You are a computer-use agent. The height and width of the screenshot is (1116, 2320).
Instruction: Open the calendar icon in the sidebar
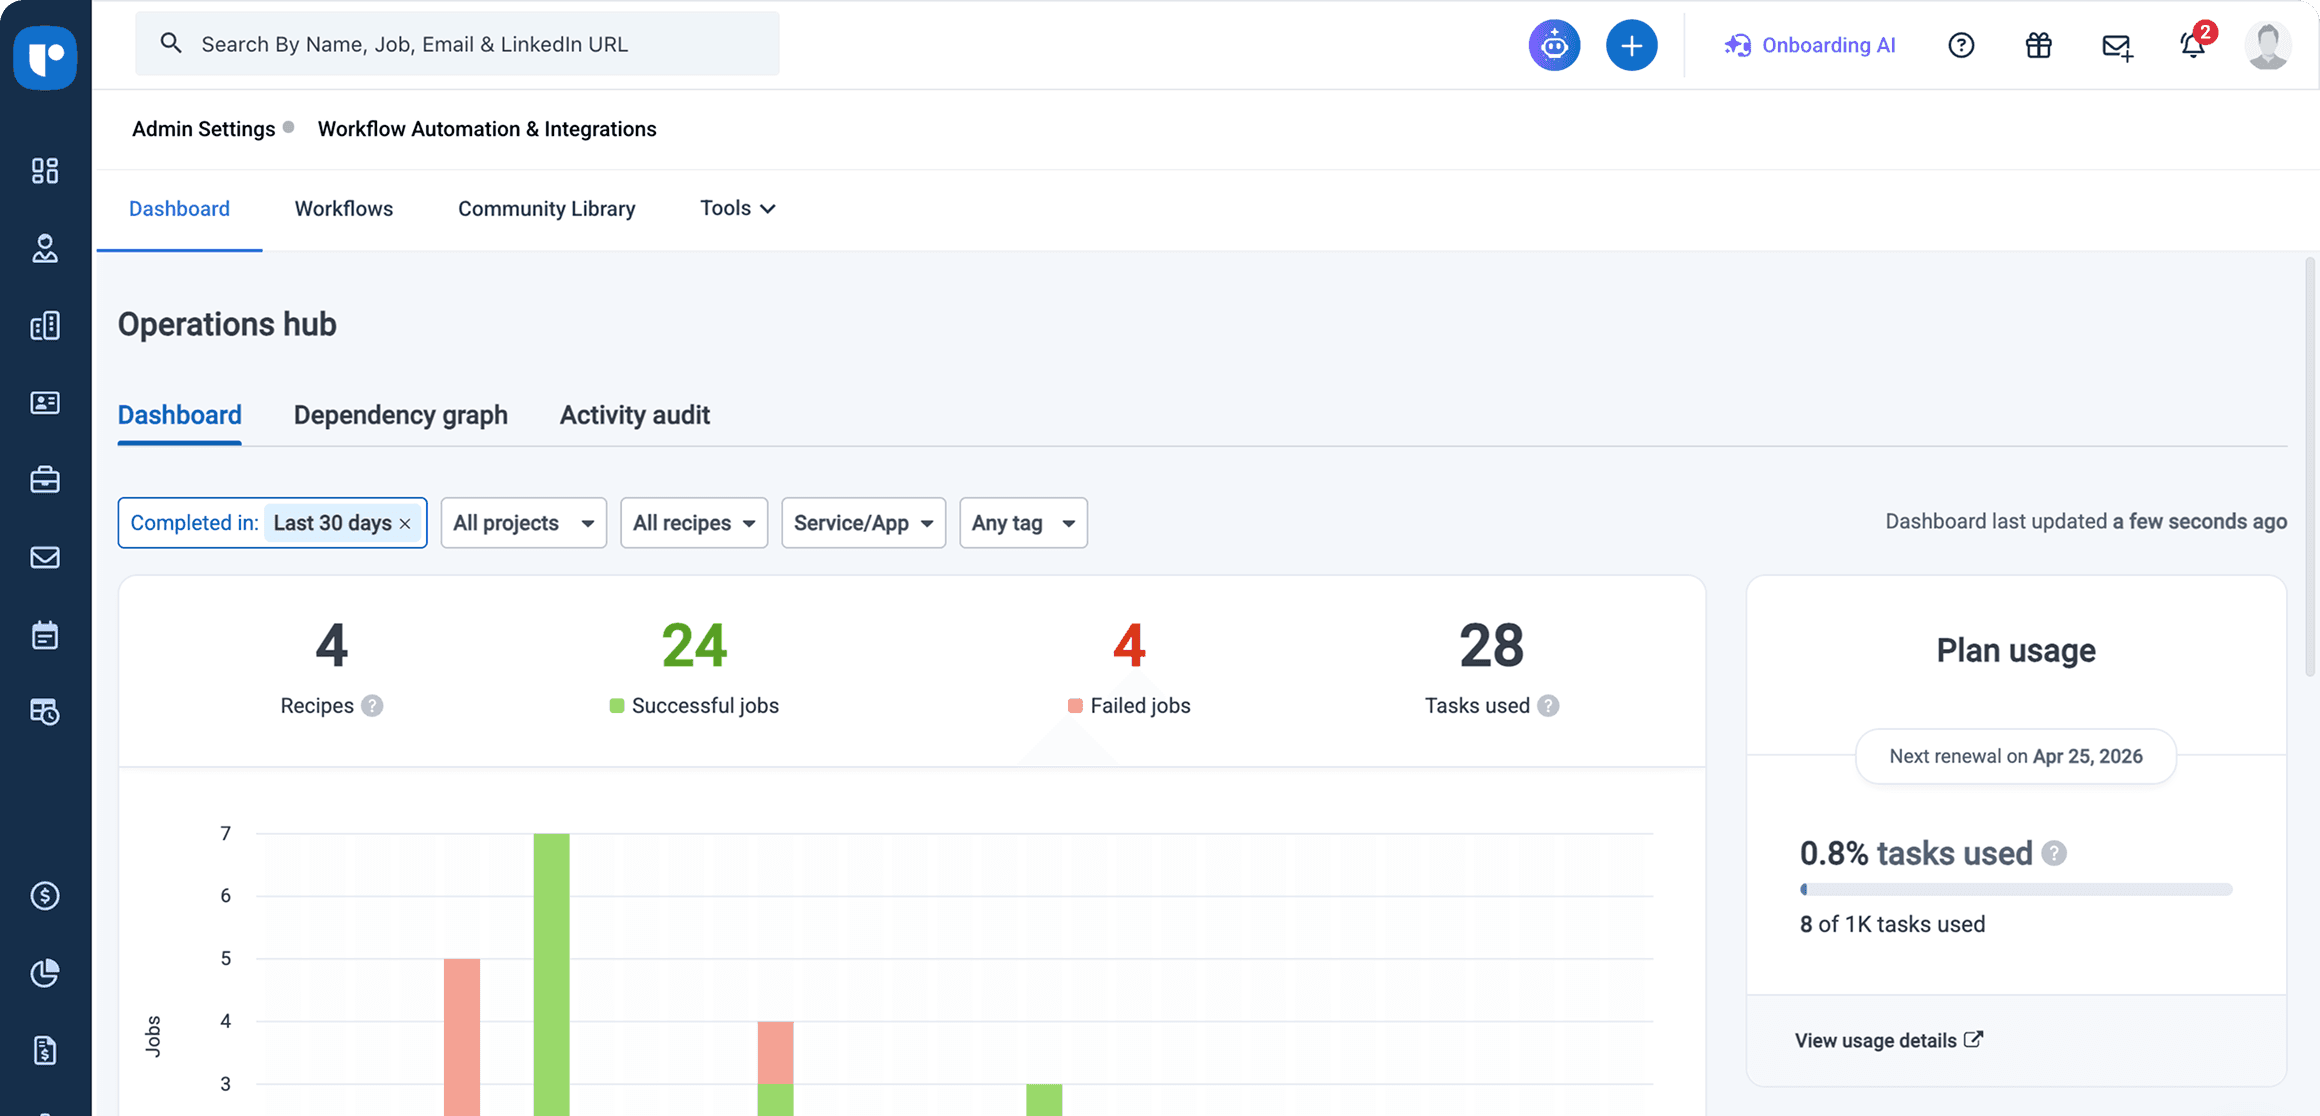pyautogui.click(x=45, y=635)
